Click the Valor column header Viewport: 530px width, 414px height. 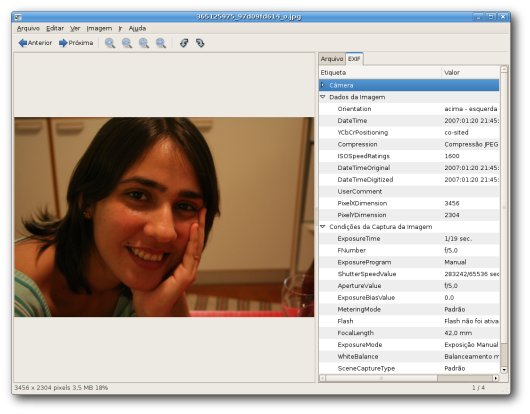click(470, 72)
